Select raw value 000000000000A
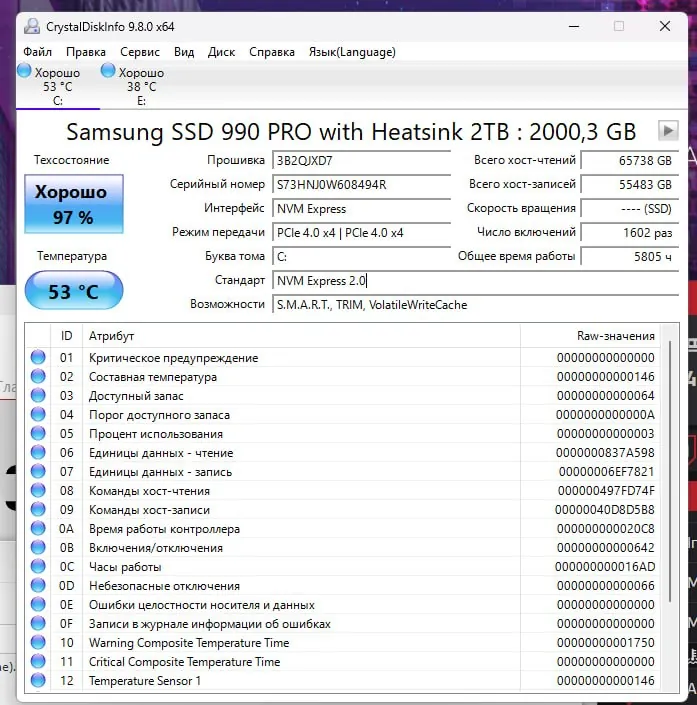Screen dimensions: 697x705 (x=605, y=415)
